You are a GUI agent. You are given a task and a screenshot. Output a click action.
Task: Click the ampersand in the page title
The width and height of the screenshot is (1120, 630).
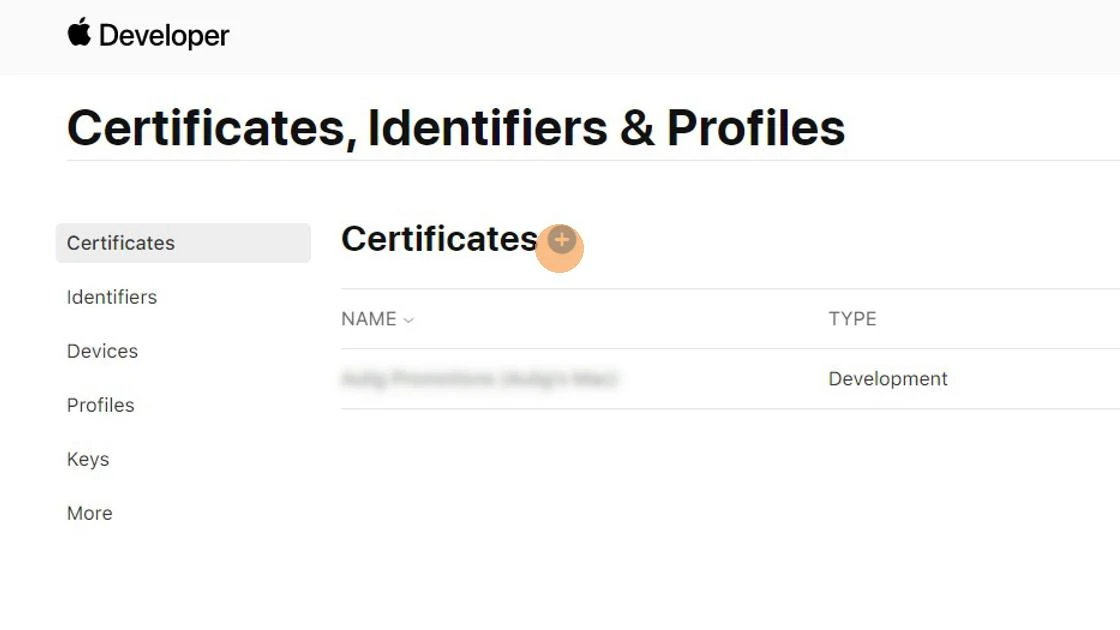point(637,129)
